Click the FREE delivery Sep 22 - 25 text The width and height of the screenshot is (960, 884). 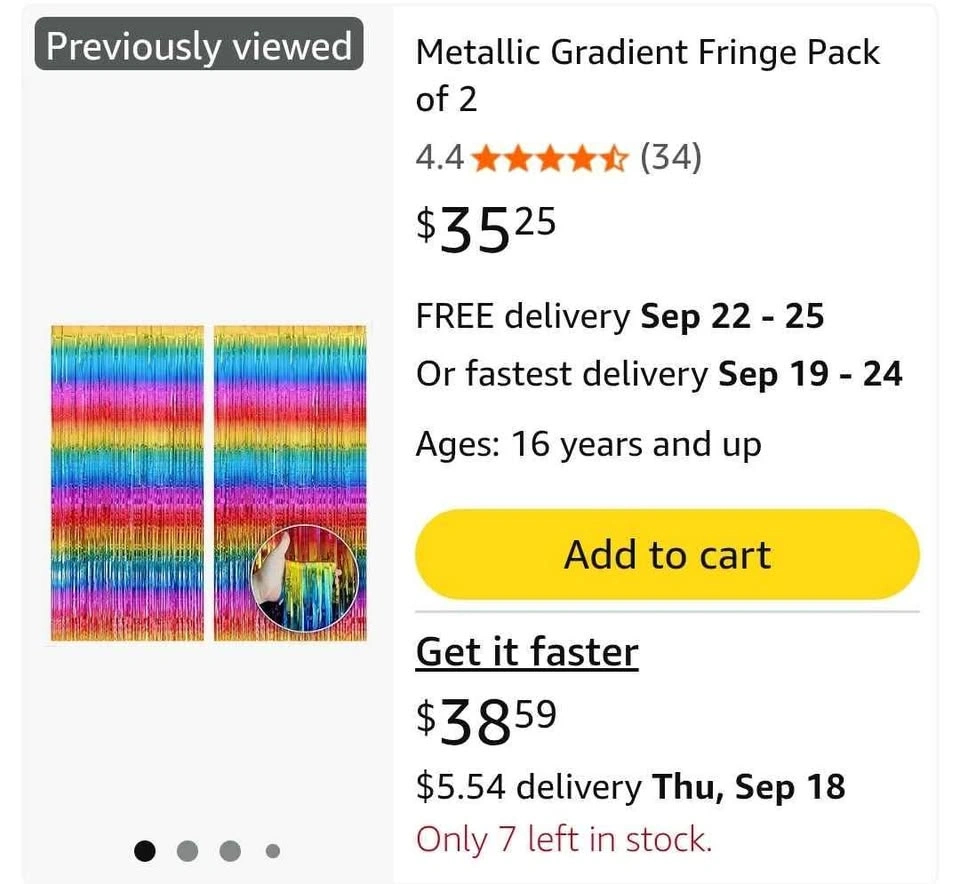619,316
